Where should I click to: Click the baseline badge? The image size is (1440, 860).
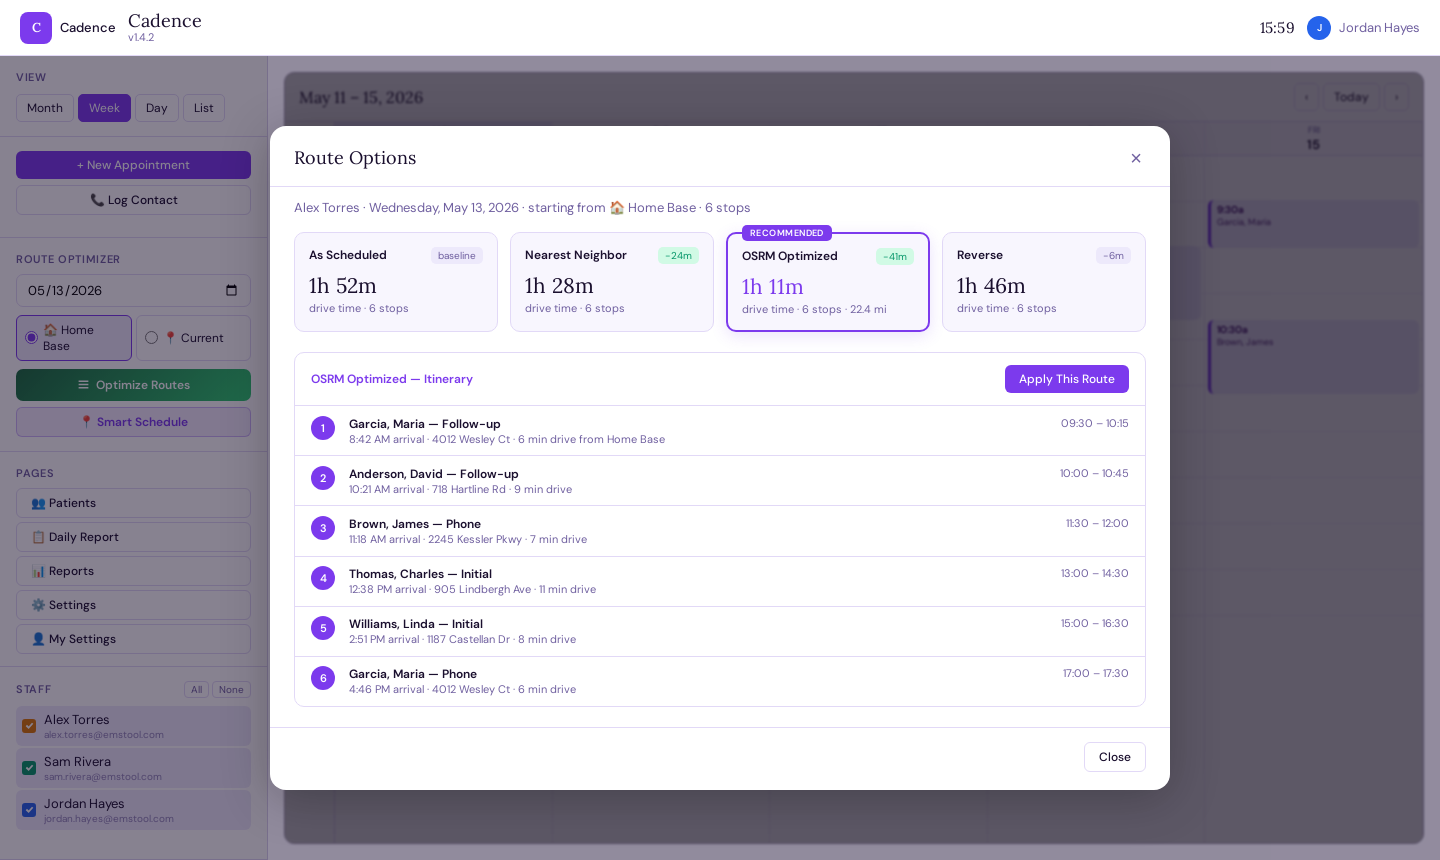click(457, 256)
